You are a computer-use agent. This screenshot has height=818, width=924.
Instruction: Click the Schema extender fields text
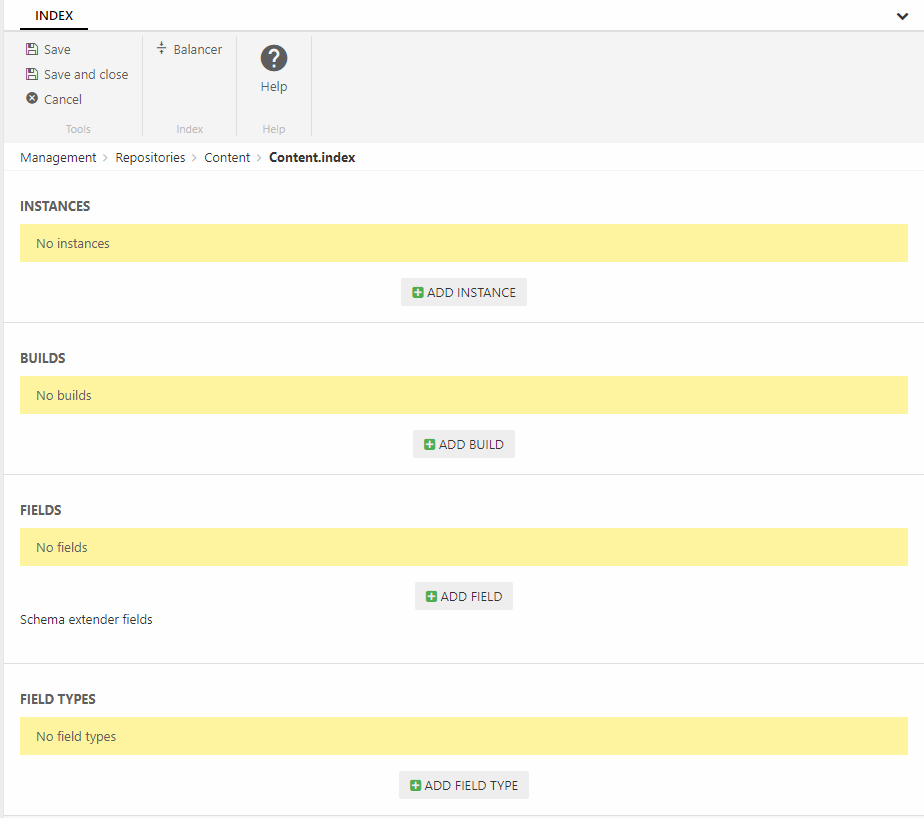click(x=86, y=619)
